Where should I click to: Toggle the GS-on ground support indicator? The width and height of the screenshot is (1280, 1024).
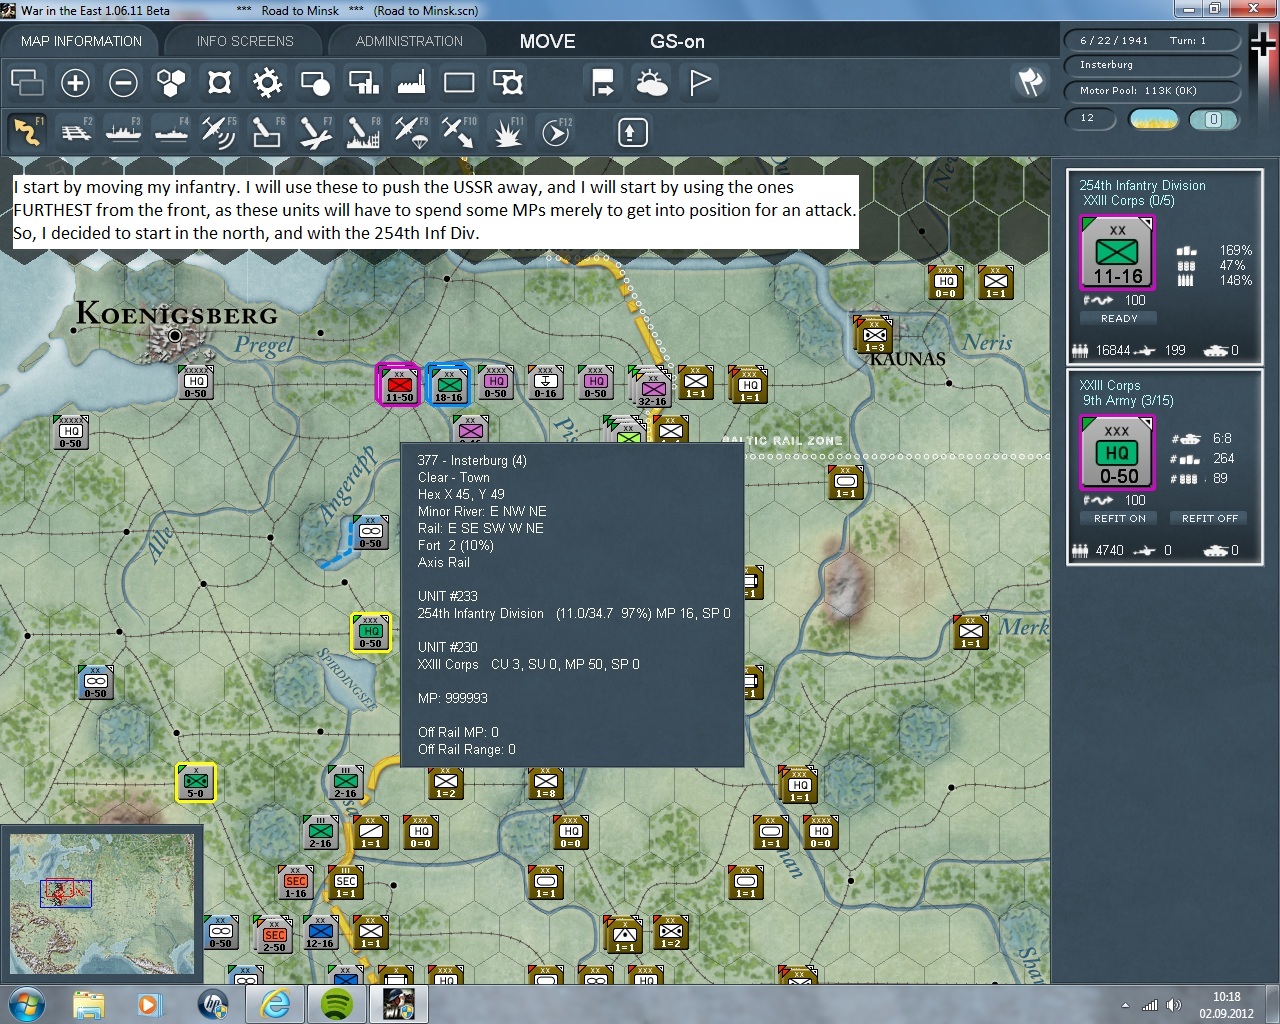677,41
